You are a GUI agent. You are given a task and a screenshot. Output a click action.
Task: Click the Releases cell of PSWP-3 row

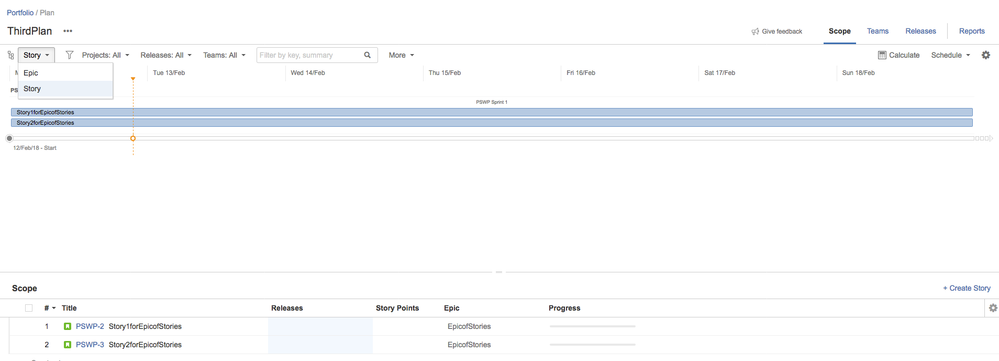tap(320, 344)
